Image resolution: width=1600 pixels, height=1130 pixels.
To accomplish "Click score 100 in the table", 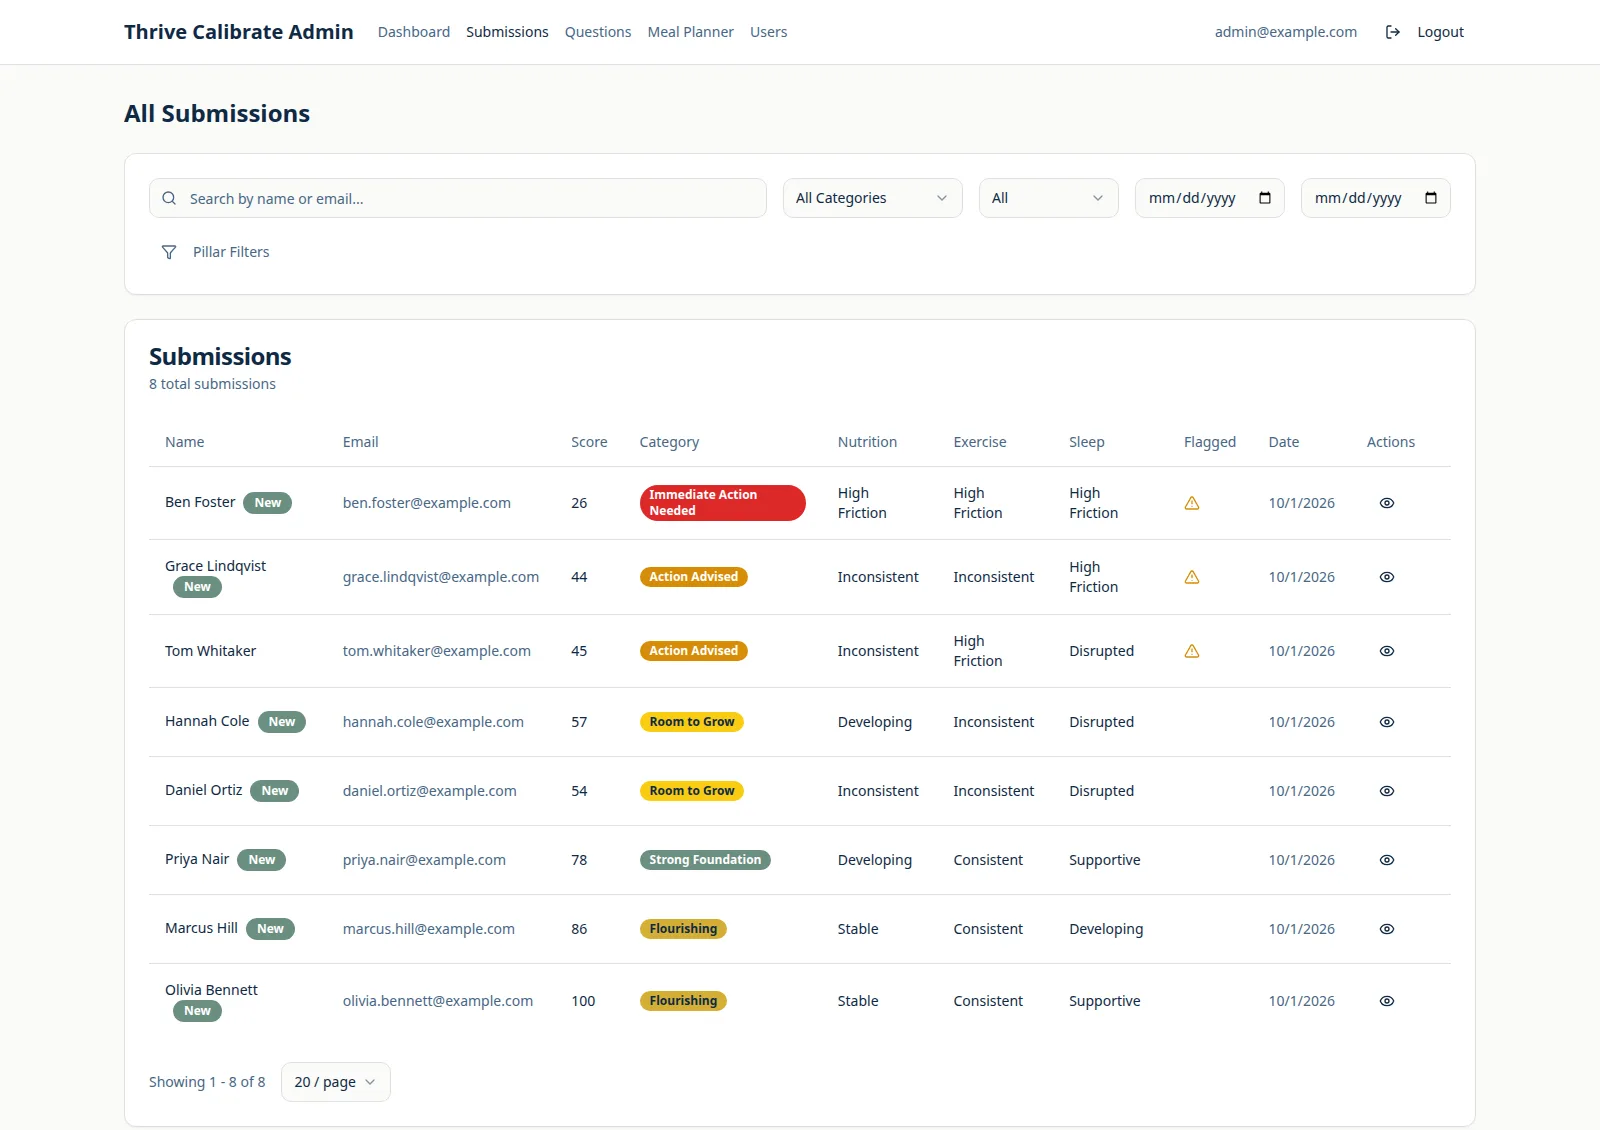I will click(583, 1001).
